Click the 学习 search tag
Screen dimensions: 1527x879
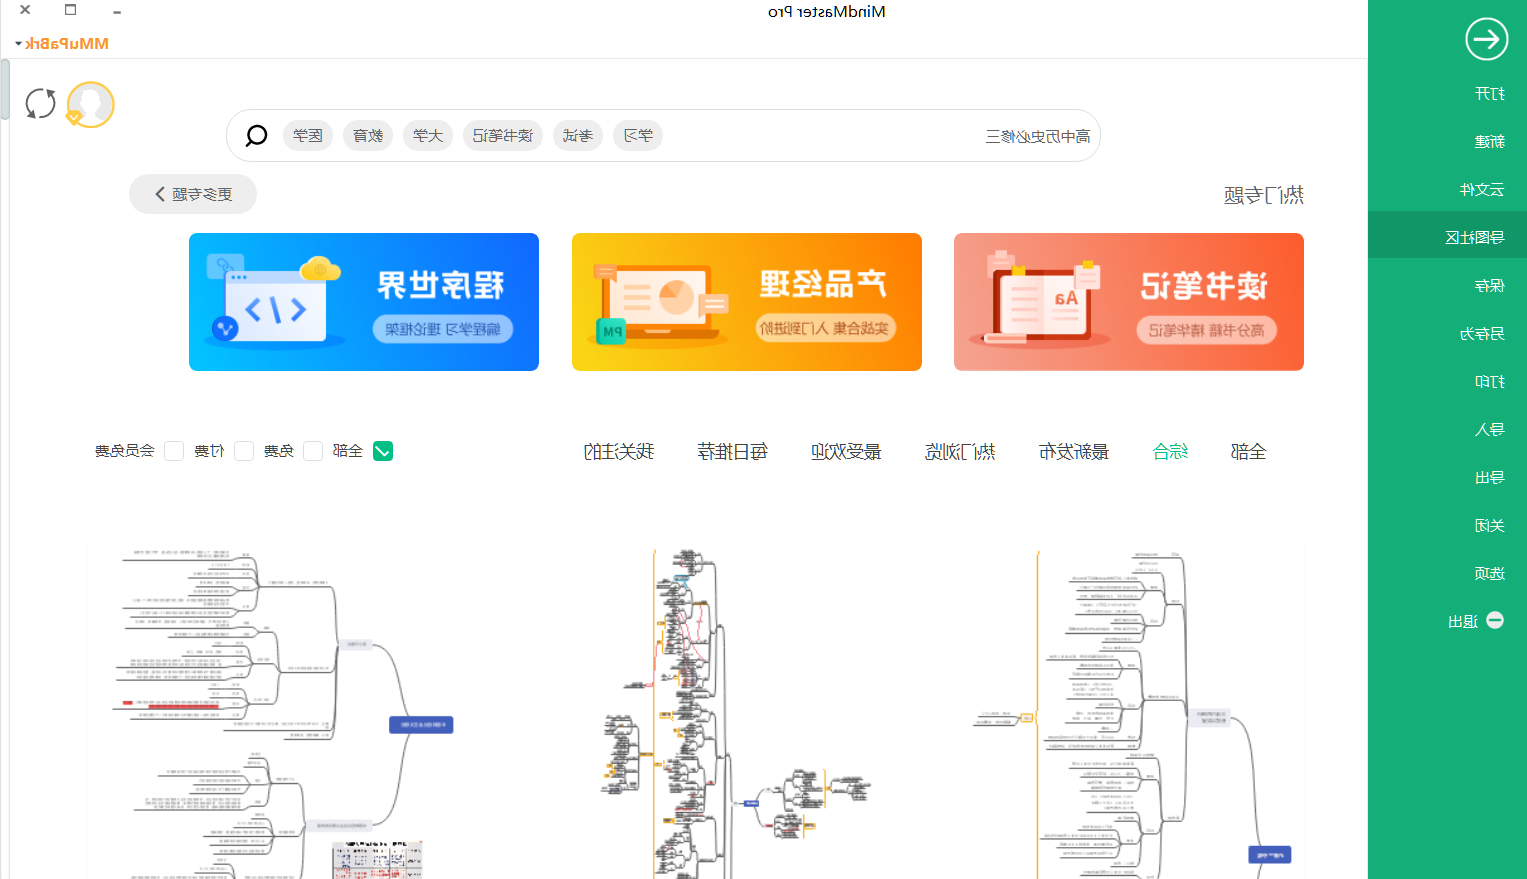pyautogui.click(x=638, y=136)
